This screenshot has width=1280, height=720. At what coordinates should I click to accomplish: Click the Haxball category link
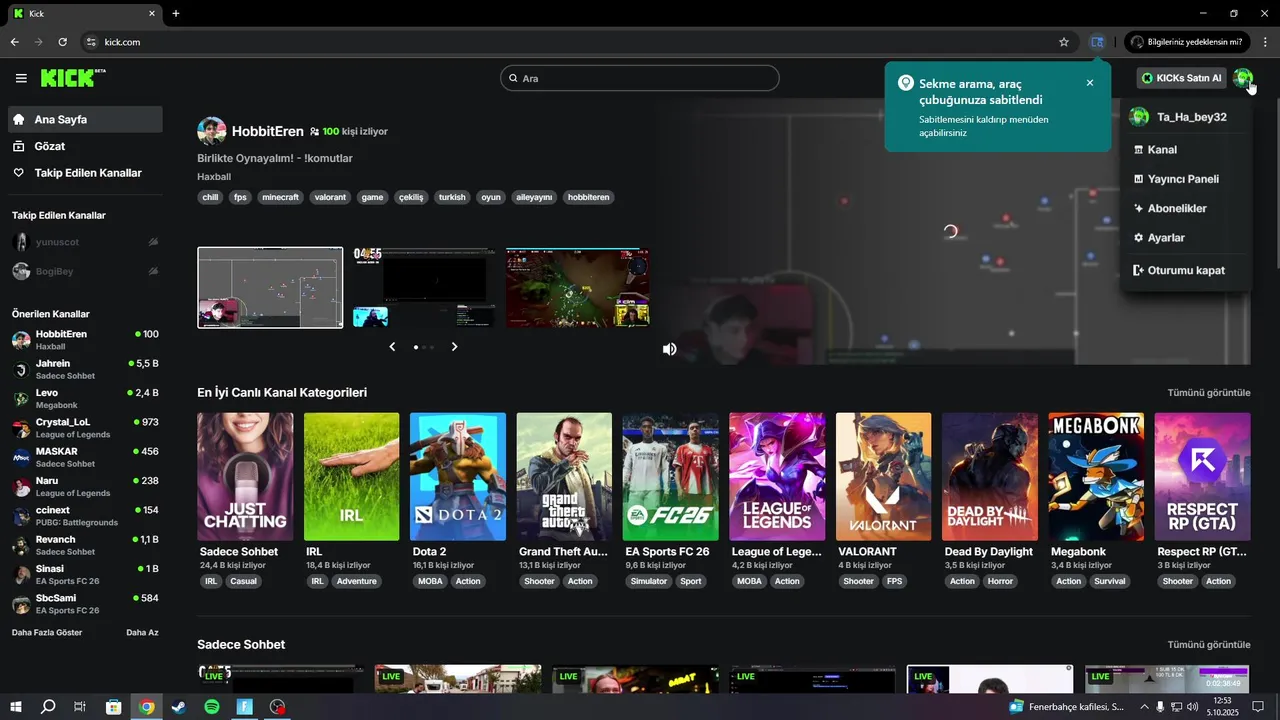click(214, 177)
